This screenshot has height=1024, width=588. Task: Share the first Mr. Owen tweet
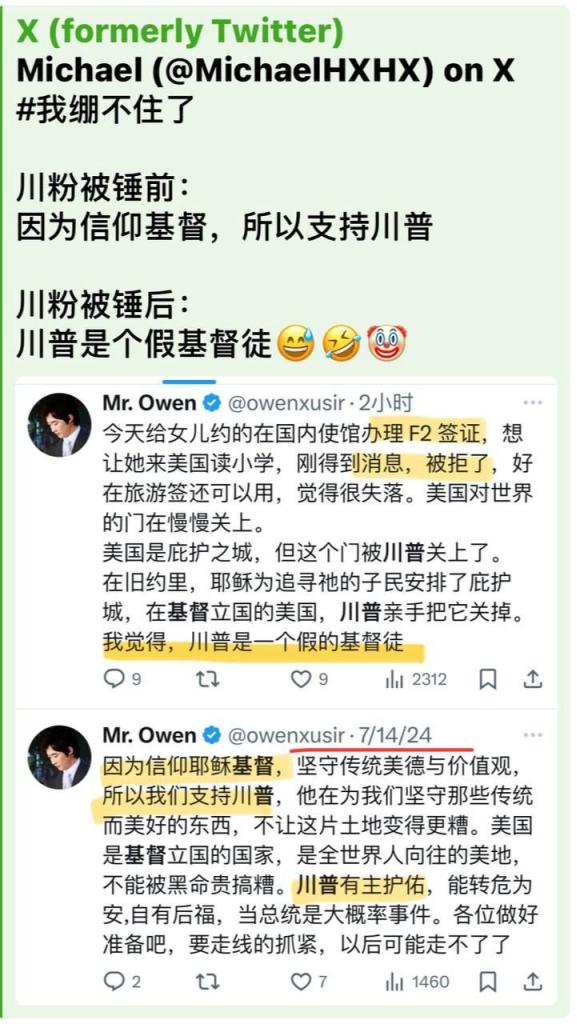click(x=533, y=679)
